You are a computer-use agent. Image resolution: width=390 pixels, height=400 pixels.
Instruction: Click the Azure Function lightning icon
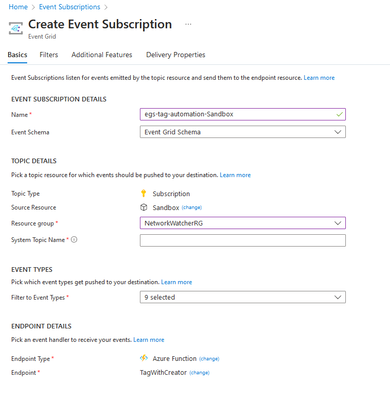144,358
